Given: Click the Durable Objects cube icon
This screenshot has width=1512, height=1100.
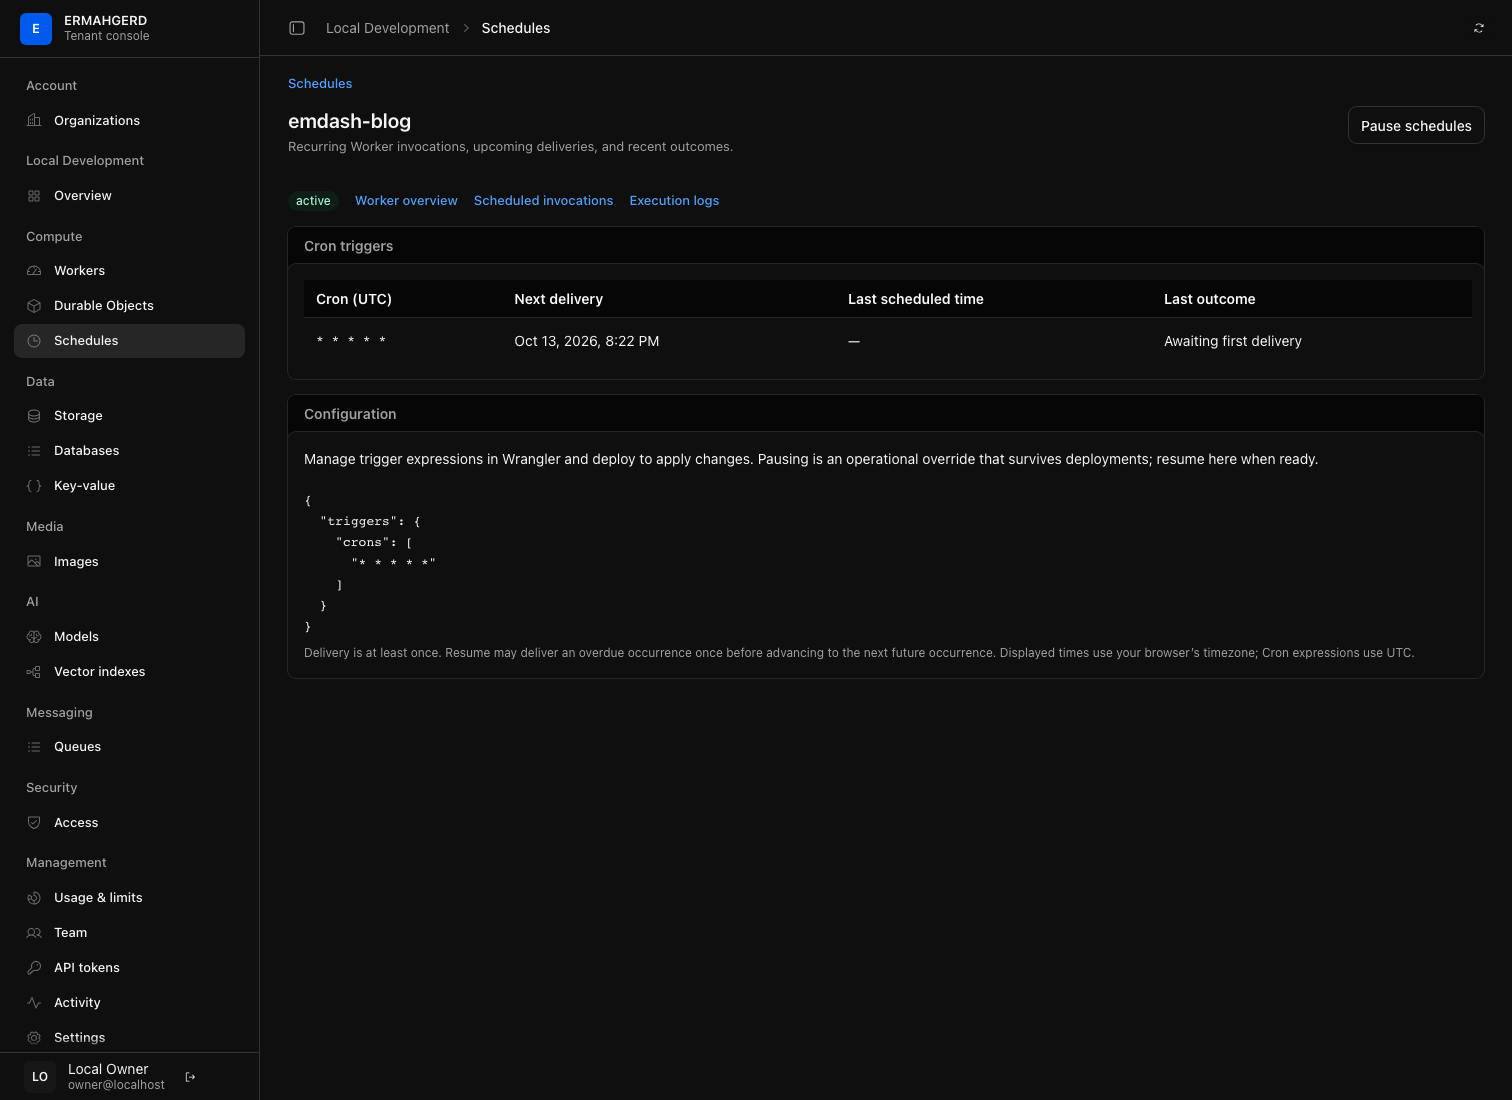Looking at the screenshot, I should (34, 306).
